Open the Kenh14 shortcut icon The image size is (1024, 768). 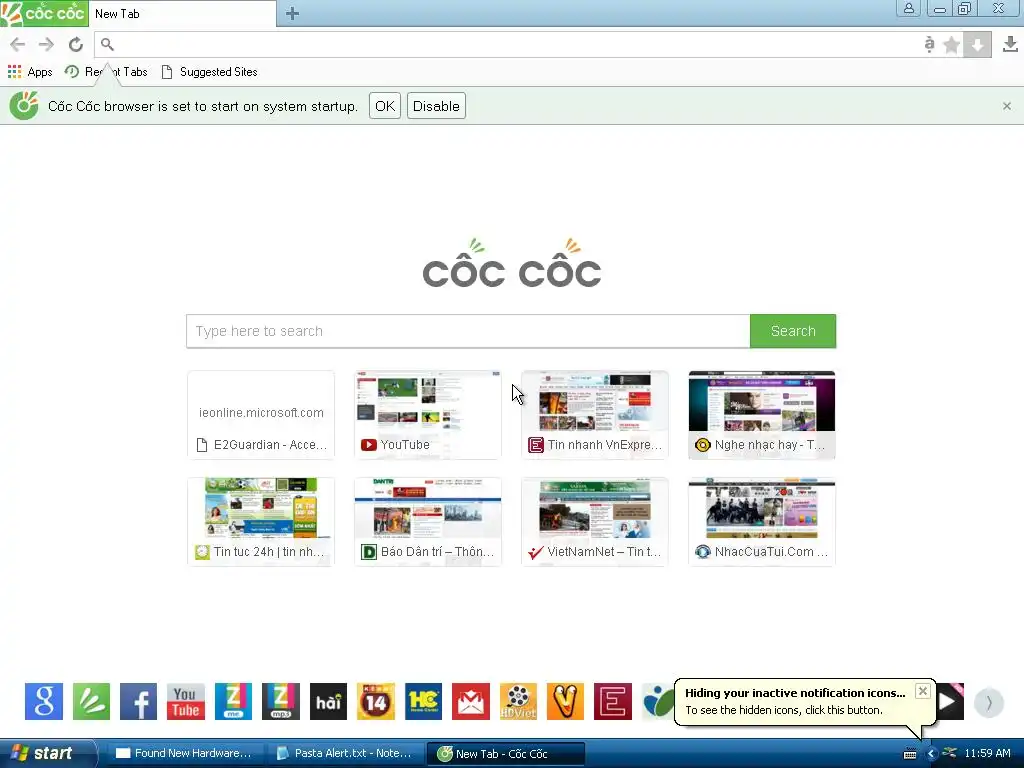[x=376, y=701]
